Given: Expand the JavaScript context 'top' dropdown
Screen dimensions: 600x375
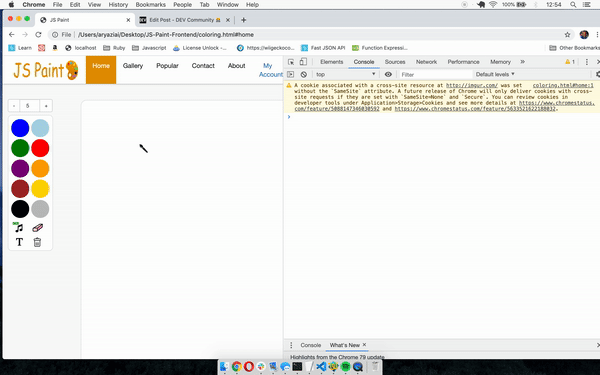Looking at the screenshot, I should [x=345, y=74].
